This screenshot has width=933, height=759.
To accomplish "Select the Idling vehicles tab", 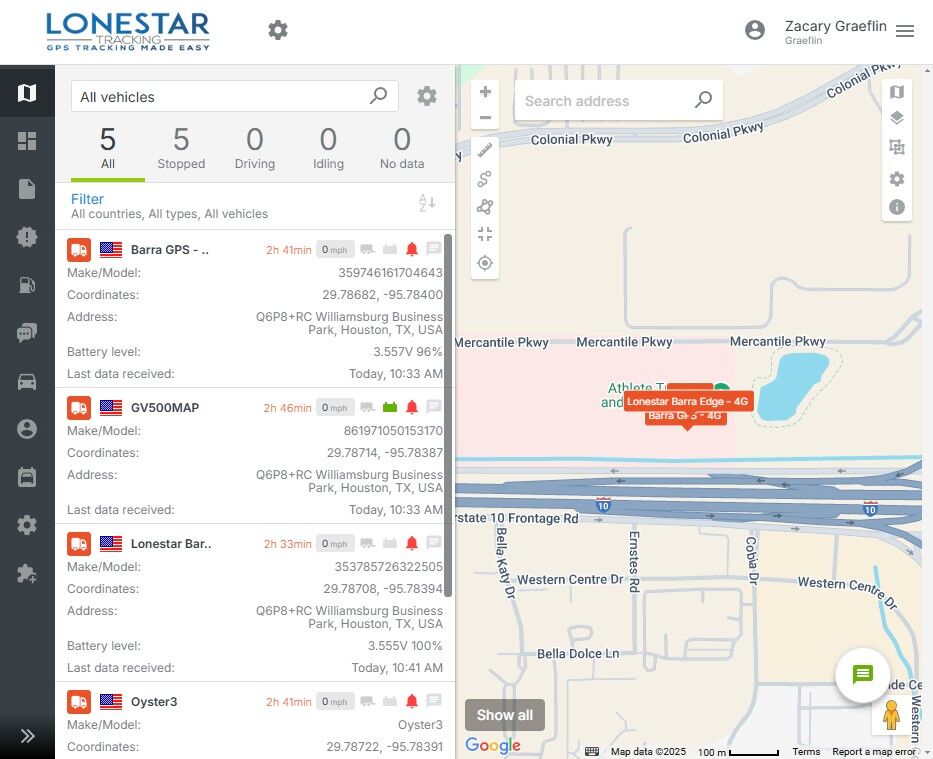I will 328,149.
